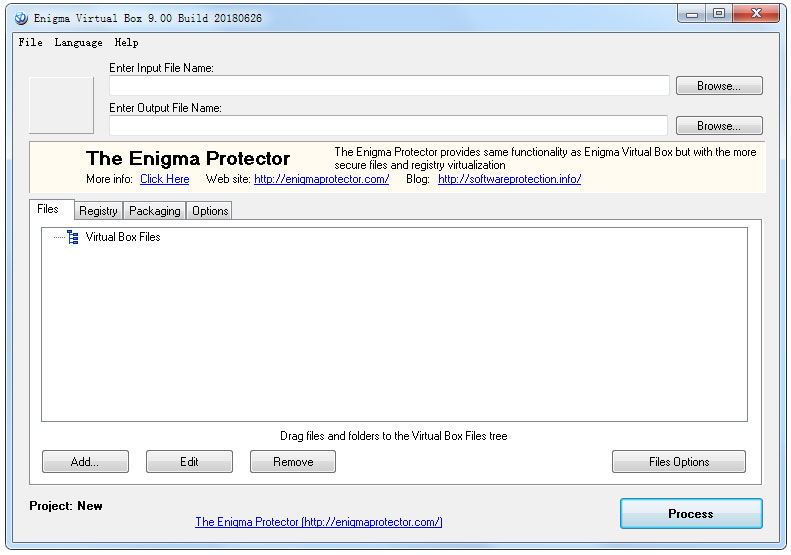The width and height of the screenshot is (791, 555).
Task: Switch to the Options tab
Action: 210,211
